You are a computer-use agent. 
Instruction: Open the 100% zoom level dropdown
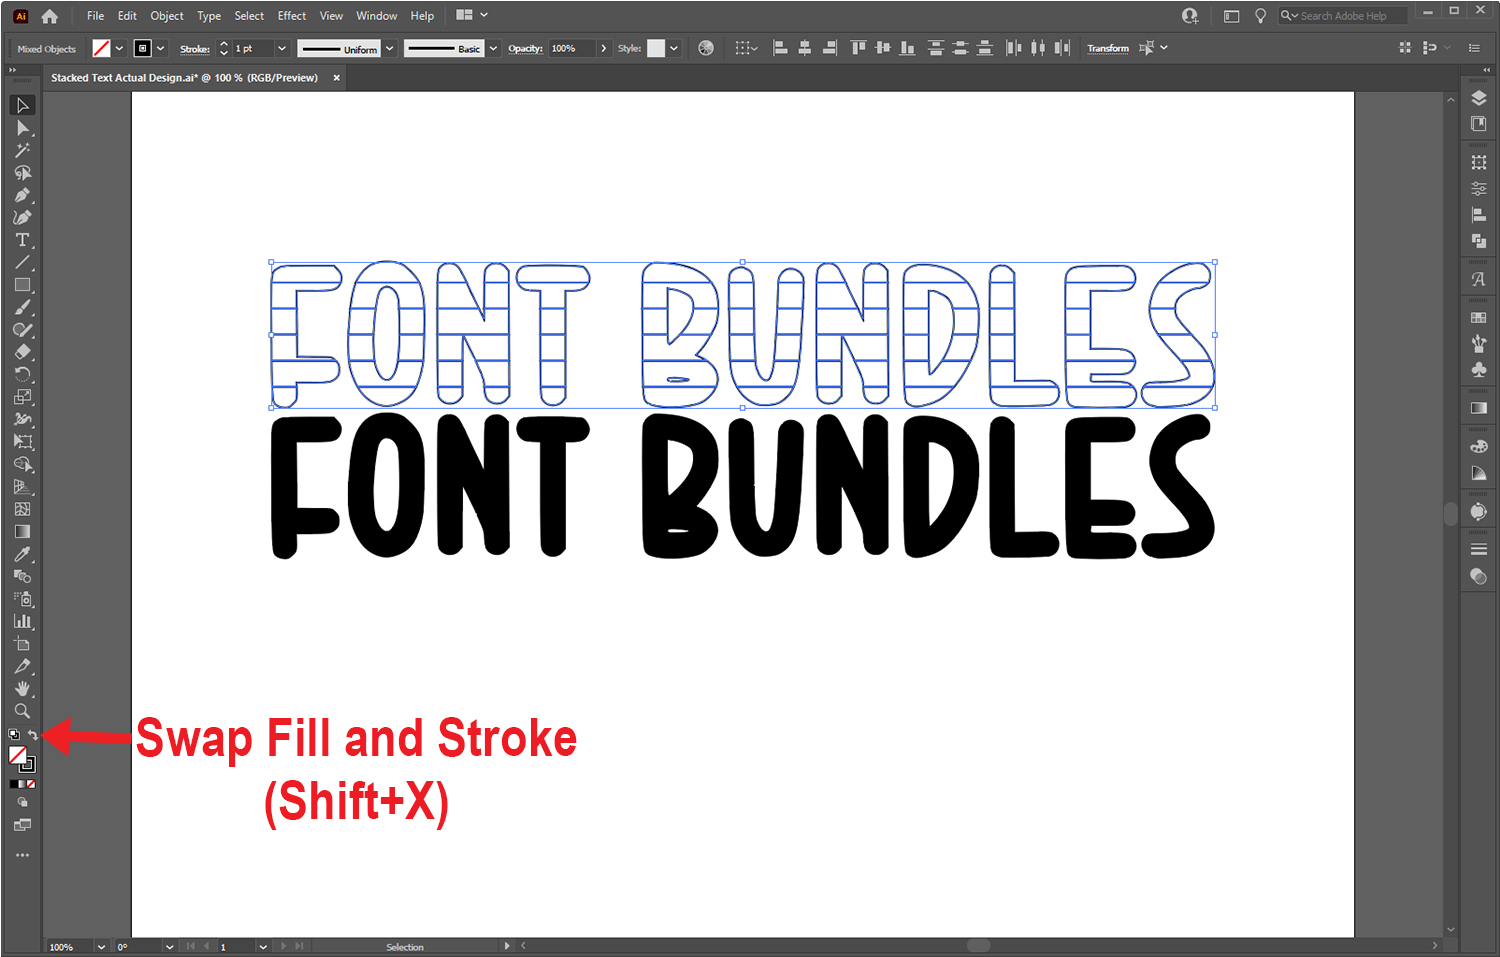[101, 947]
